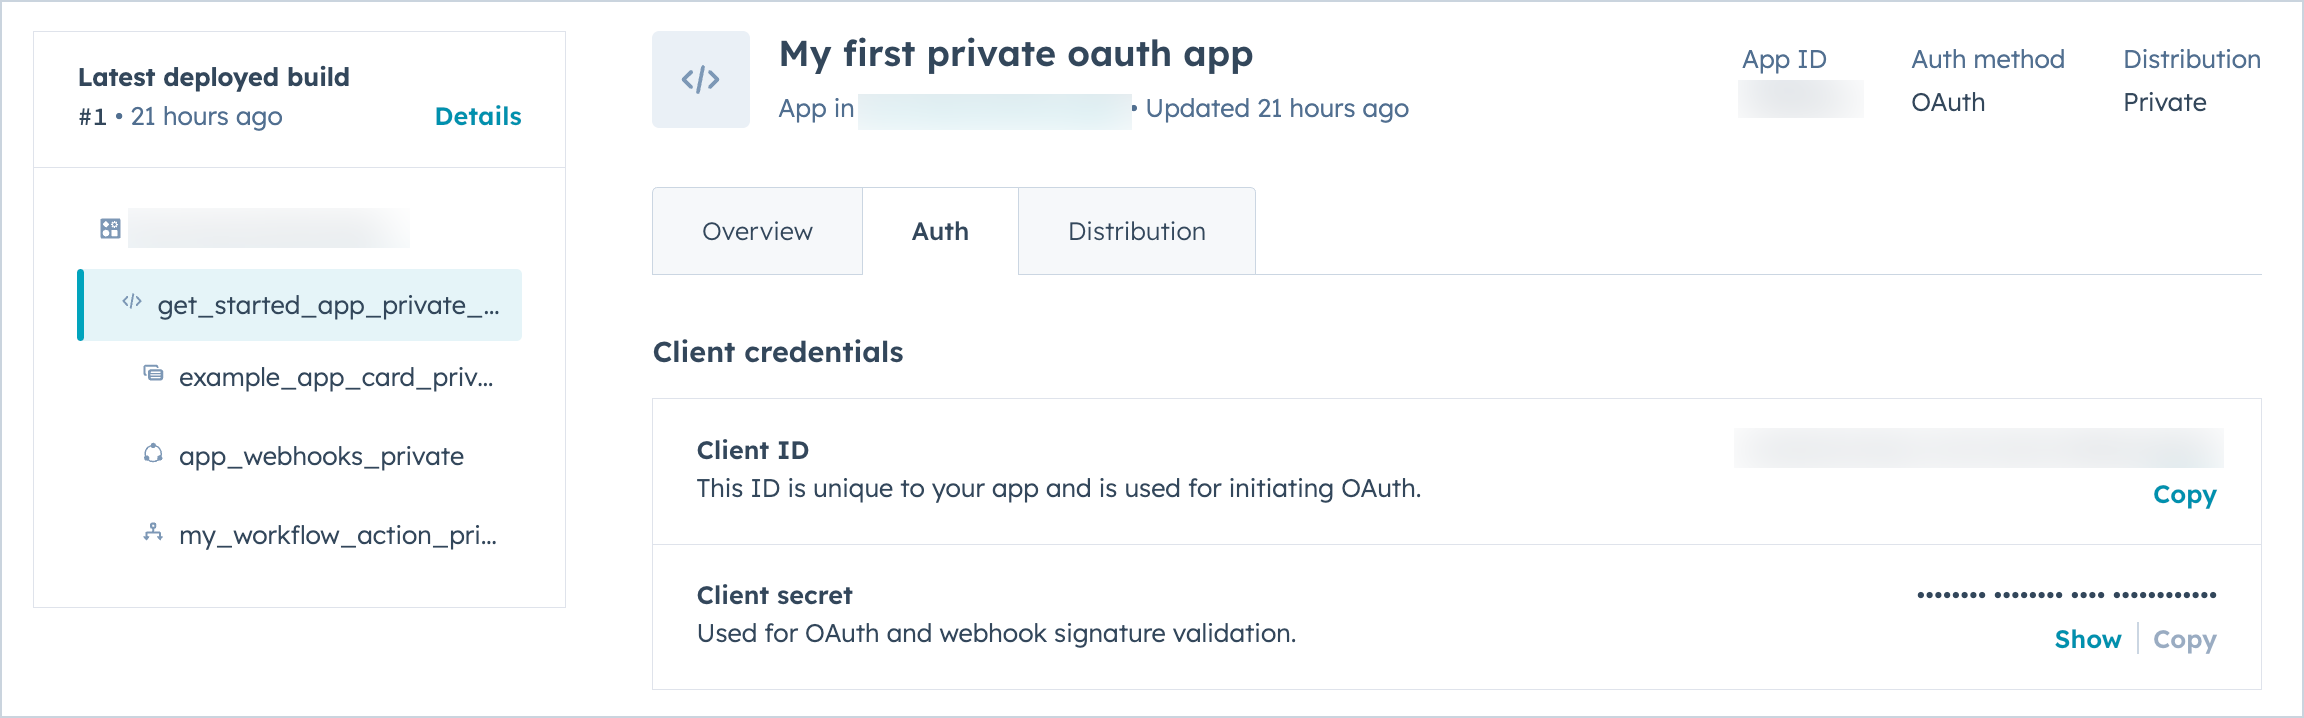
Task: Select example_app_card_priv component
Action: click(336, 378)
